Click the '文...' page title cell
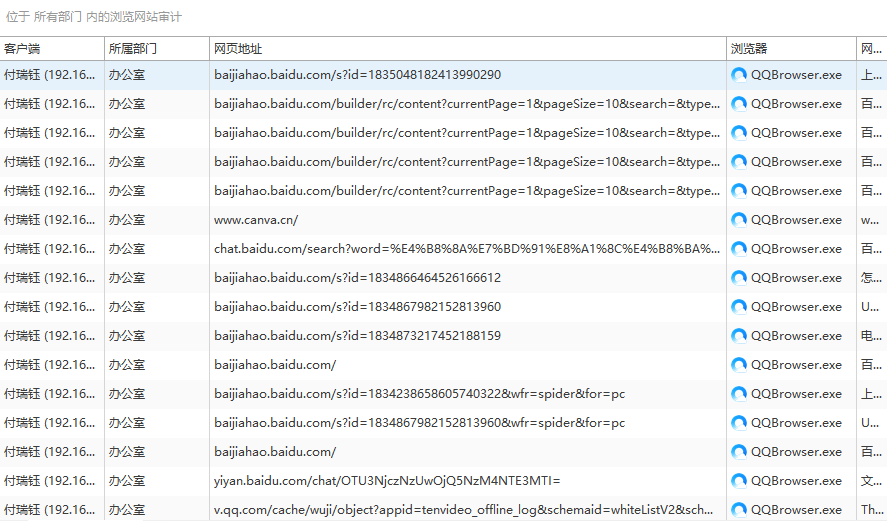This screenshot has height=521, width=887. tap(871, 481)
